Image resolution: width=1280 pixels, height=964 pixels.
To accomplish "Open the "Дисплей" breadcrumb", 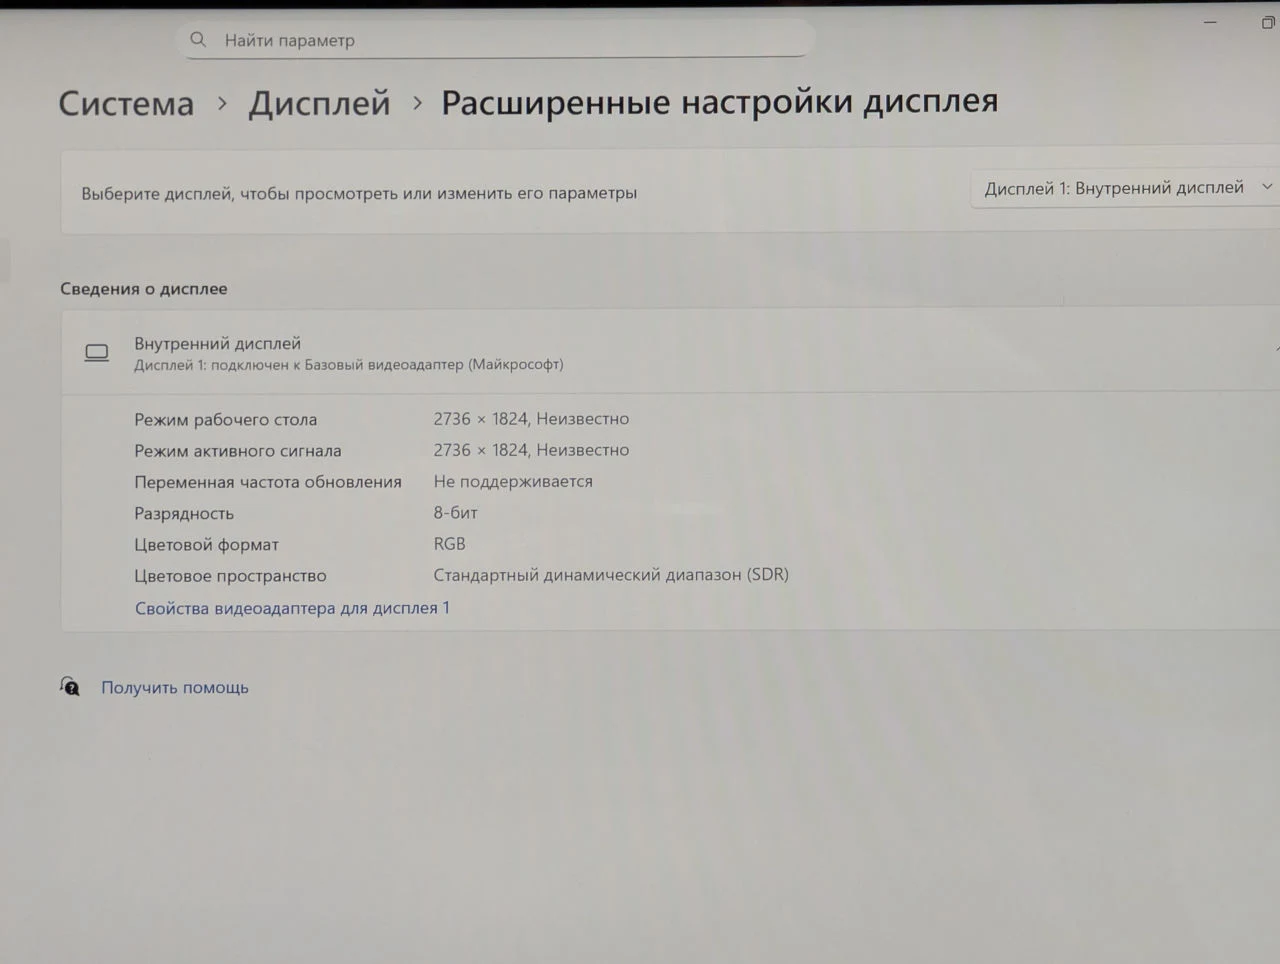I will (319, 102).
